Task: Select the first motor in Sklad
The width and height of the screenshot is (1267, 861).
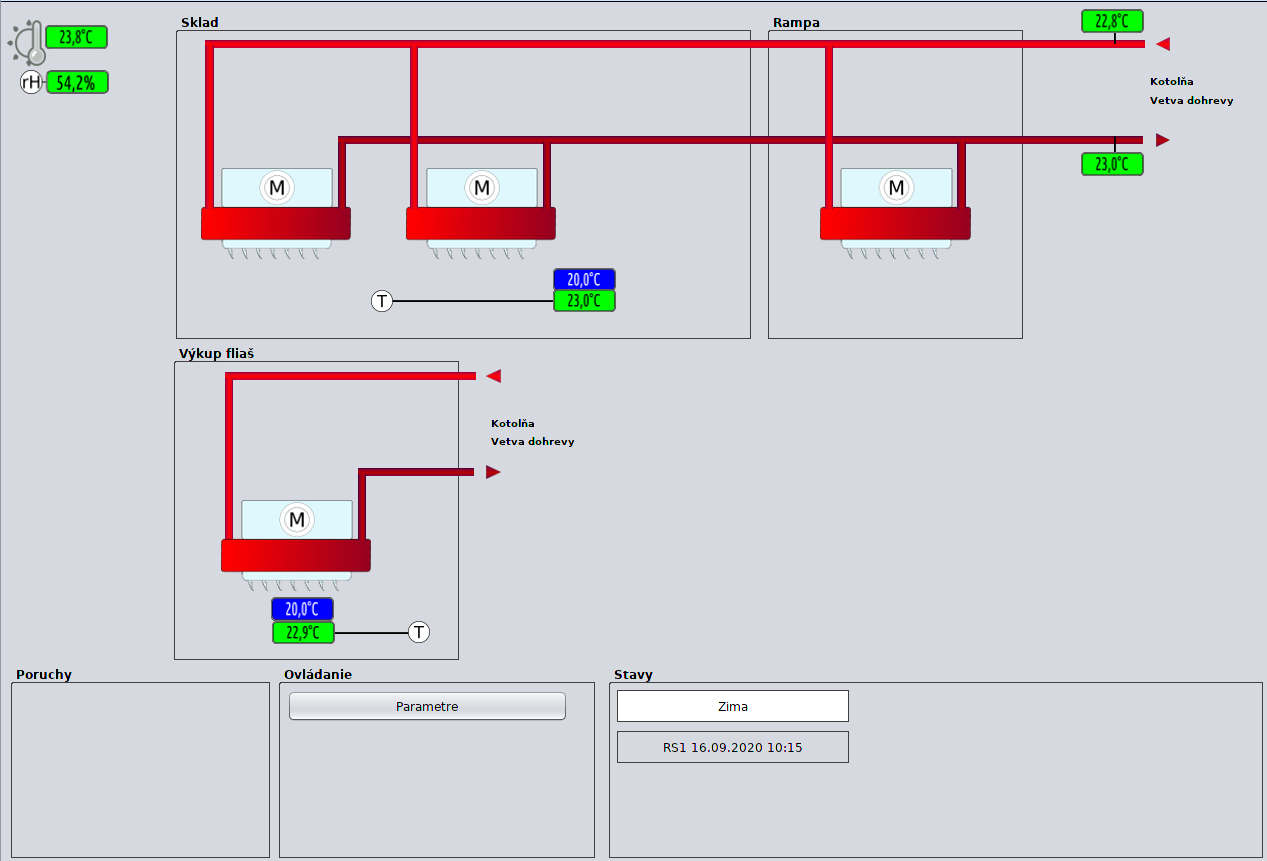Action: point(276,187)
